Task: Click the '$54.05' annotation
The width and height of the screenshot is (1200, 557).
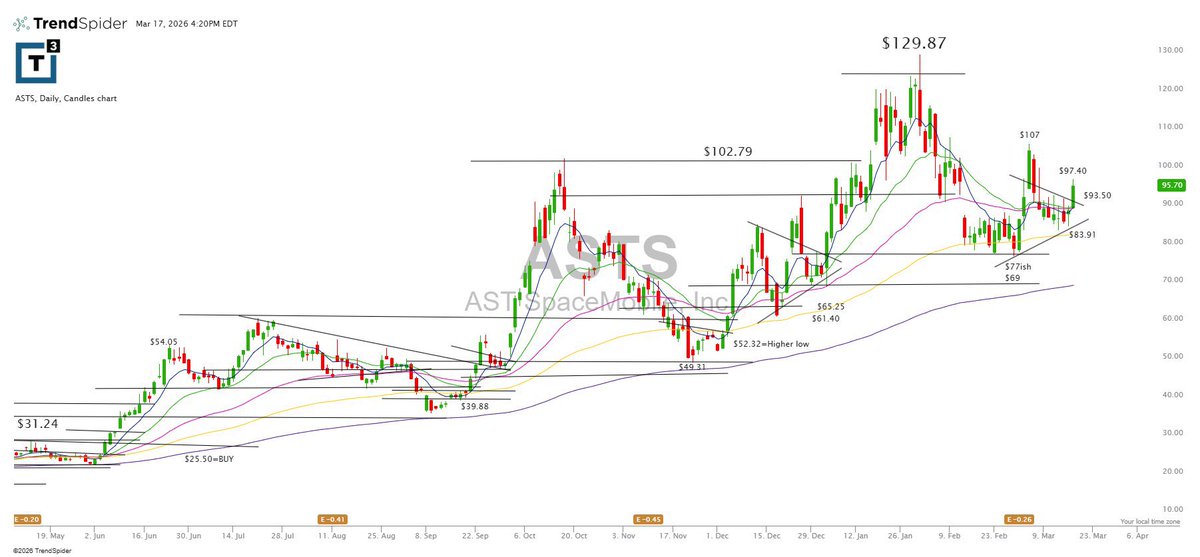Action: click(x=164, y=341)
